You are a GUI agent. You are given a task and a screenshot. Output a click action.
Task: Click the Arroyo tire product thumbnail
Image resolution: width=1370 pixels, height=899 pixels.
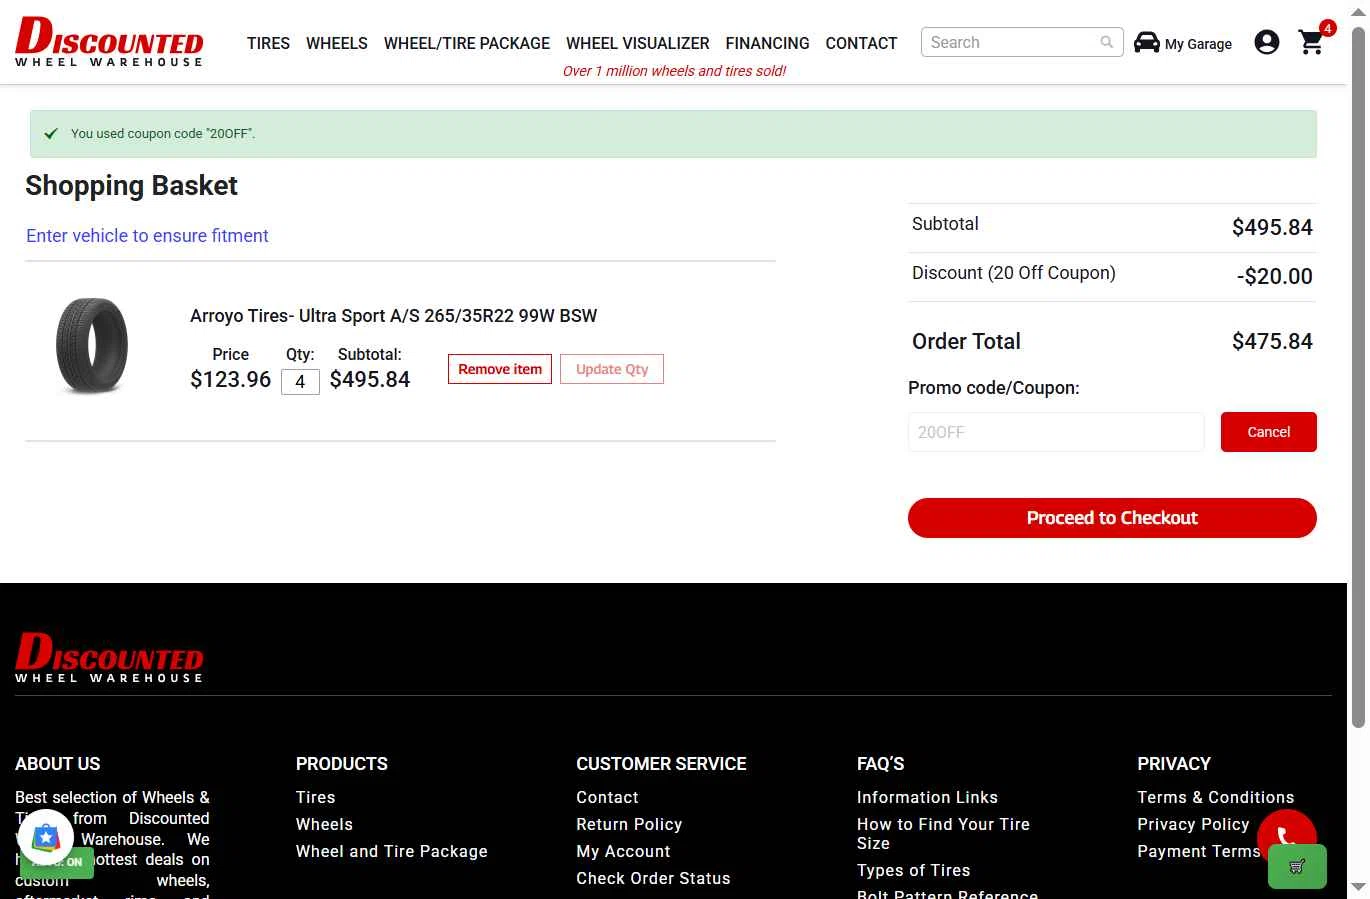coord(92,345)
